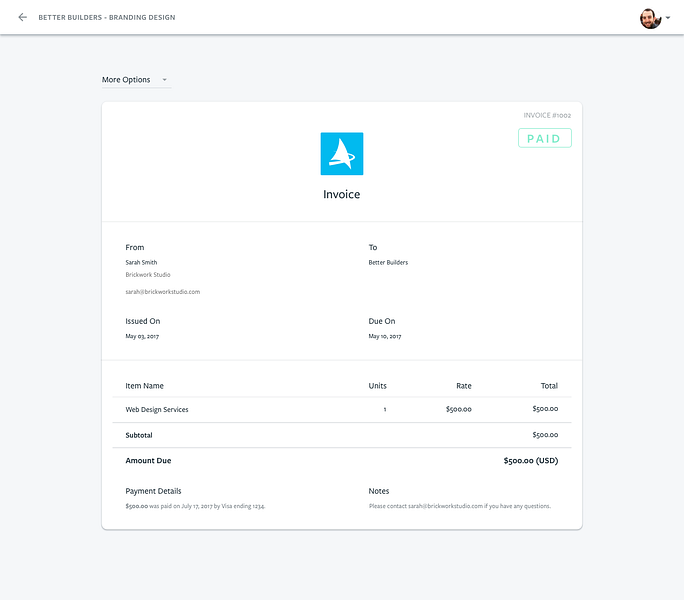Click the Total column header

[549, 386]
